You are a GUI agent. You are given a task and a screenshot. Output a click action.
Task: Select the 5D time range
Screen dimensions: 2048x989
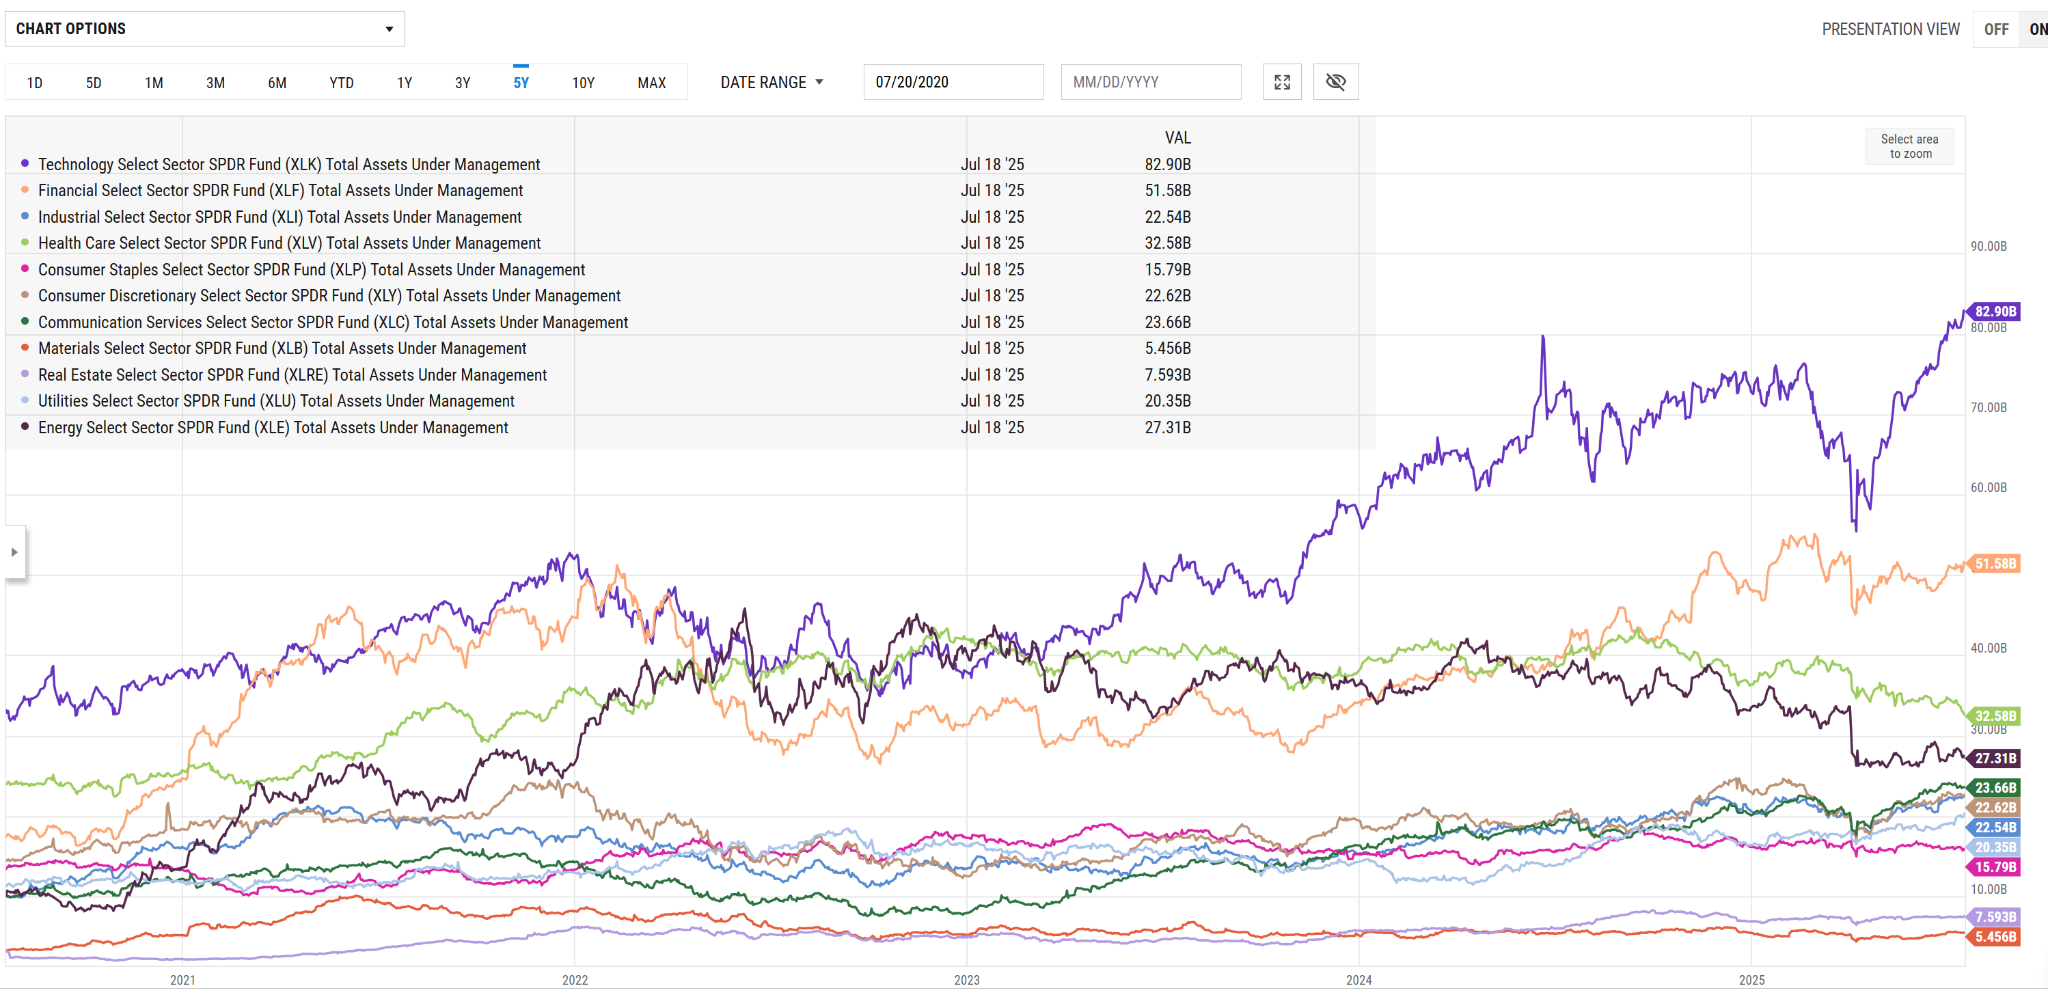[94, 83]
